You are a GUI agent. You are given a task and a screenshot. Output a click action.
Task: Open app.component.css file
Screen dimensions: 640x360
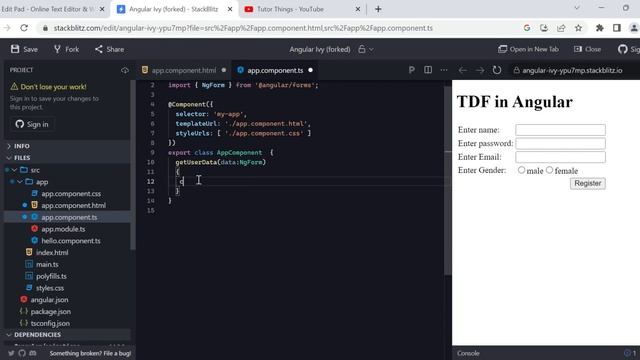[71, 193]
